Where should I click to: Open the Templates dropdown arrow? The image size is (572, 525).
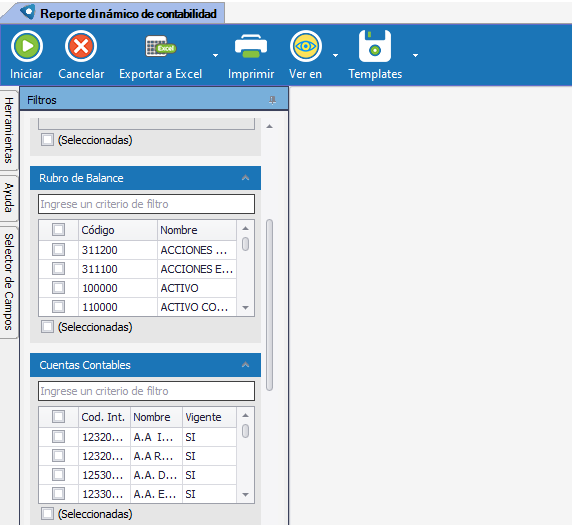coord(416,55)
